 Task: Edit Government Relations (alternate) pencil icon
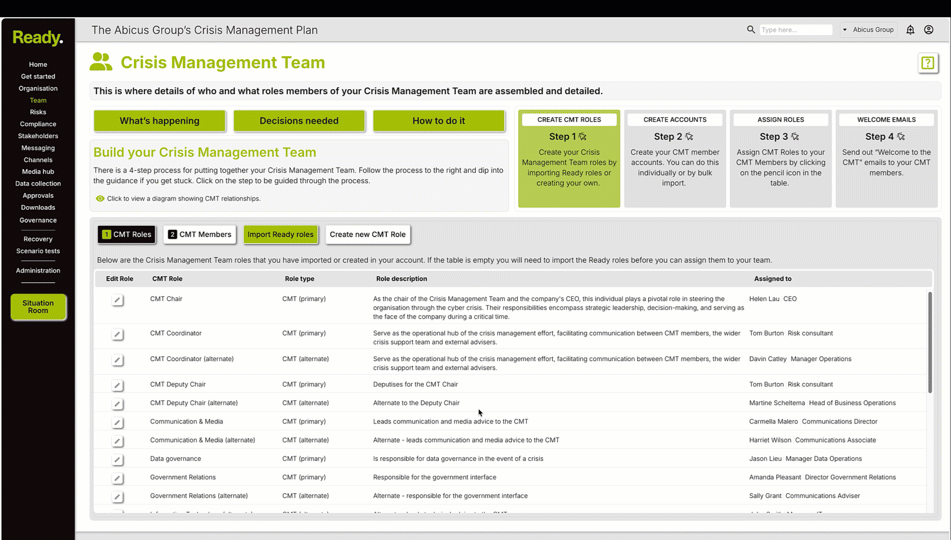pos(118,498)
